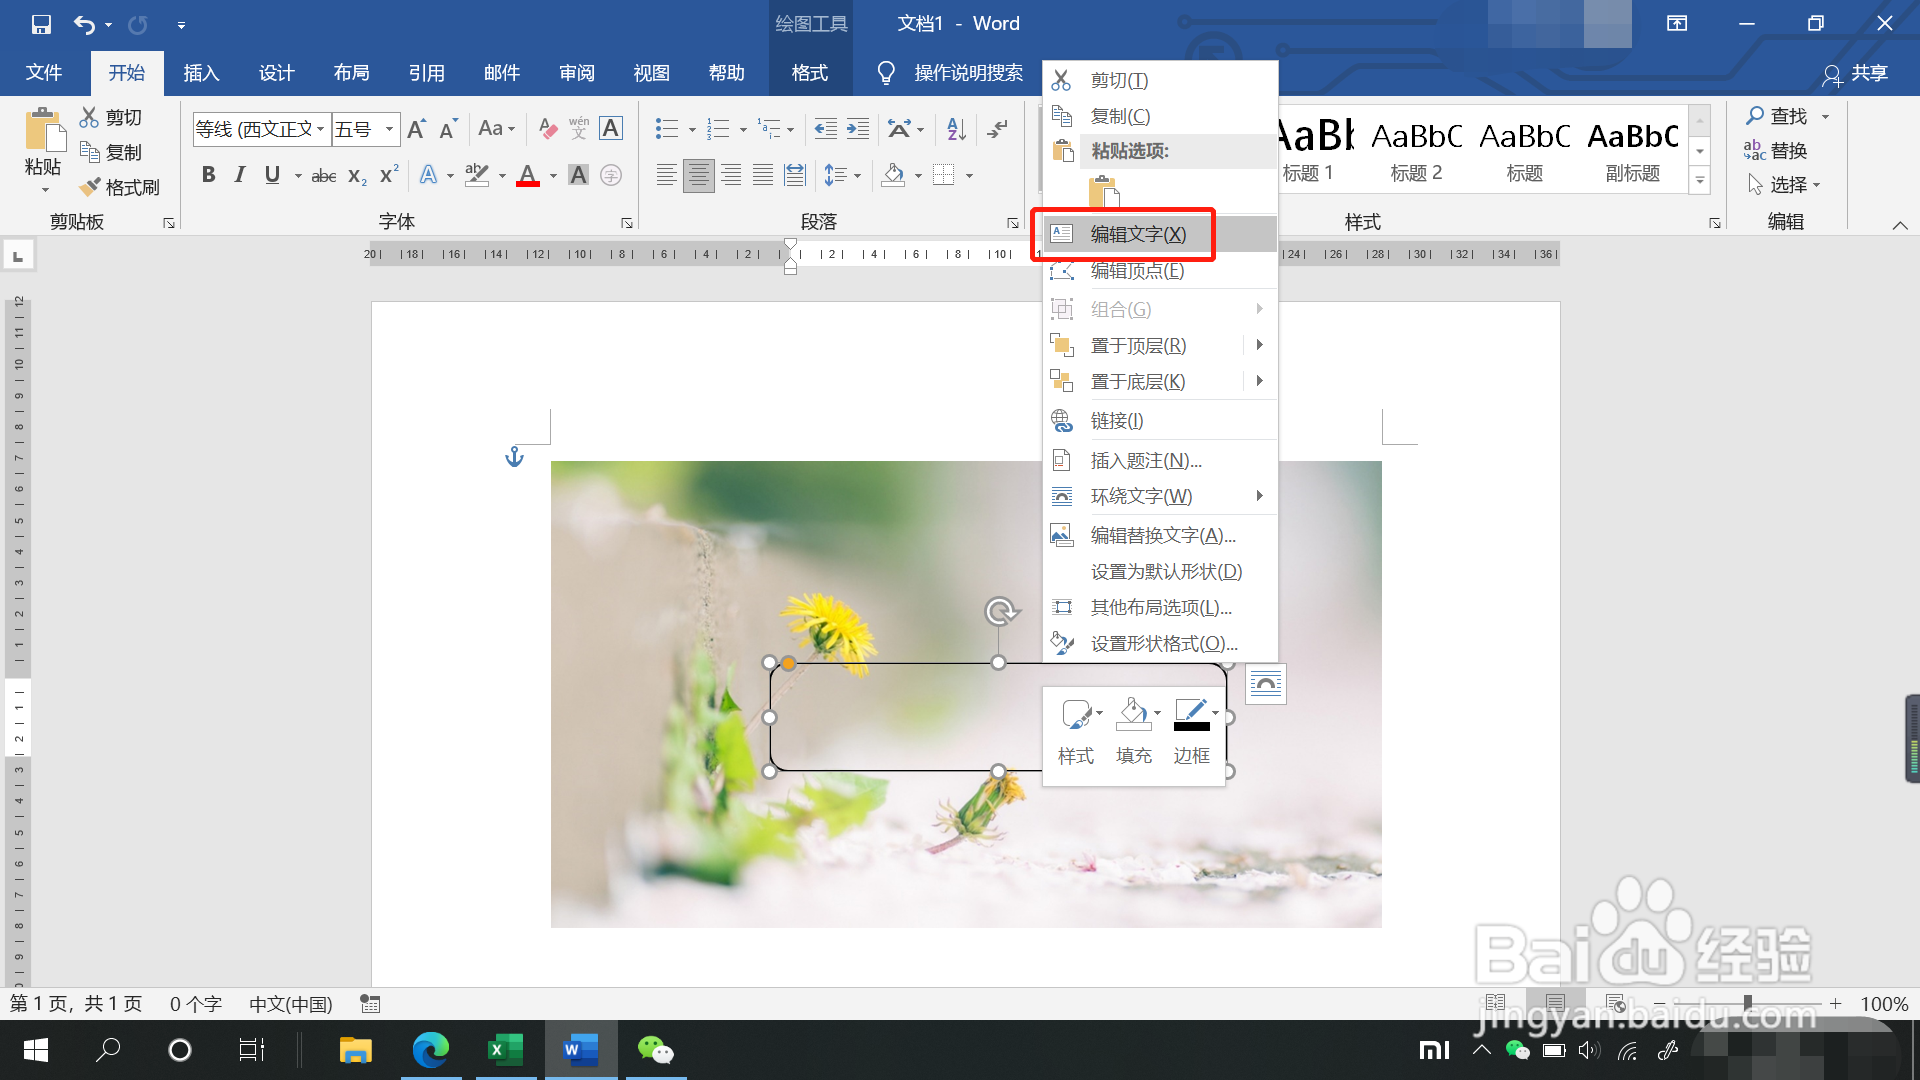This screenshot has height=1080, width=1920.
Task: Click the Save icon in quick access toolbar
Action: 41,24
